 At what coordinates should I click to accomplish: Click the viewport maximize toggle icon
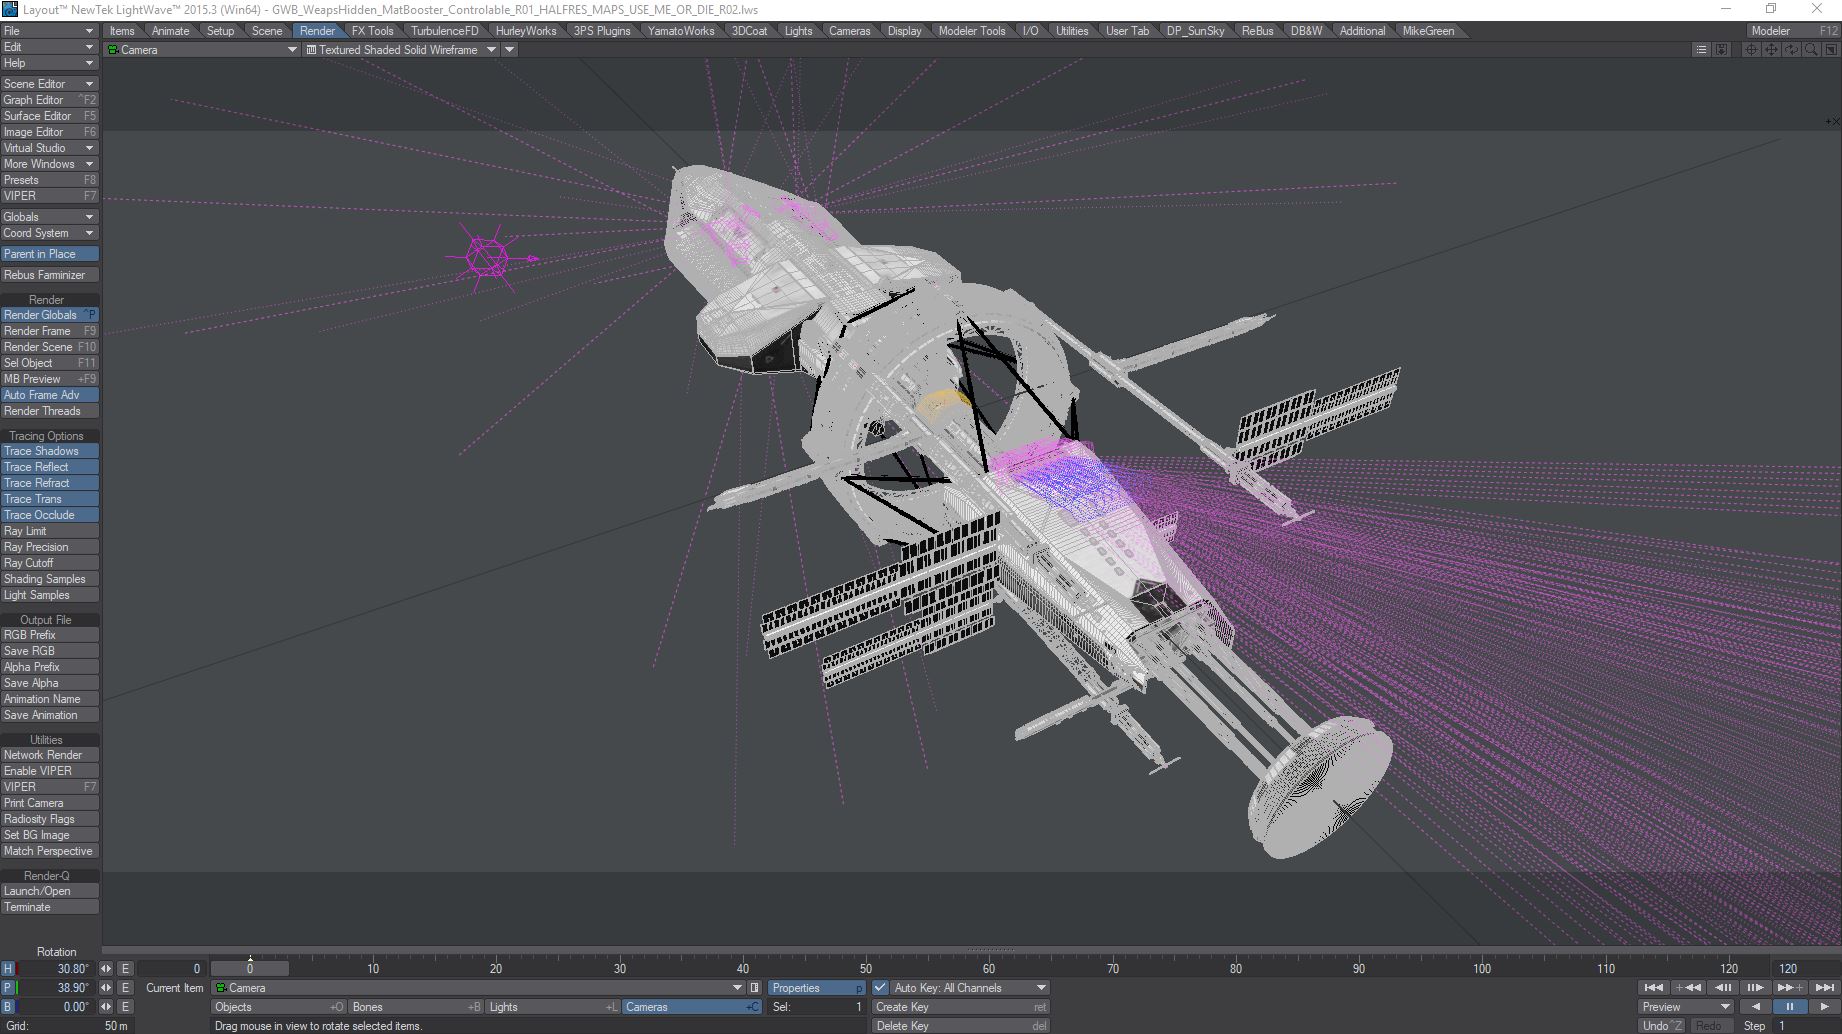click(x=1829, y=50)
